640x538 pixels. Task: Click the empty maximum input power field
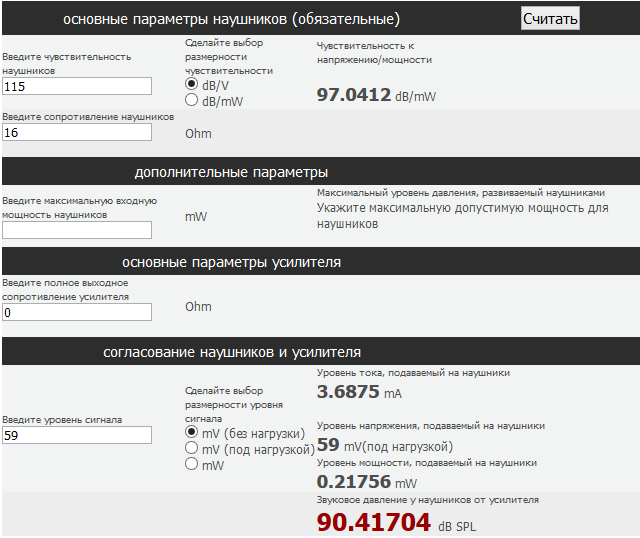pos(77,230)
